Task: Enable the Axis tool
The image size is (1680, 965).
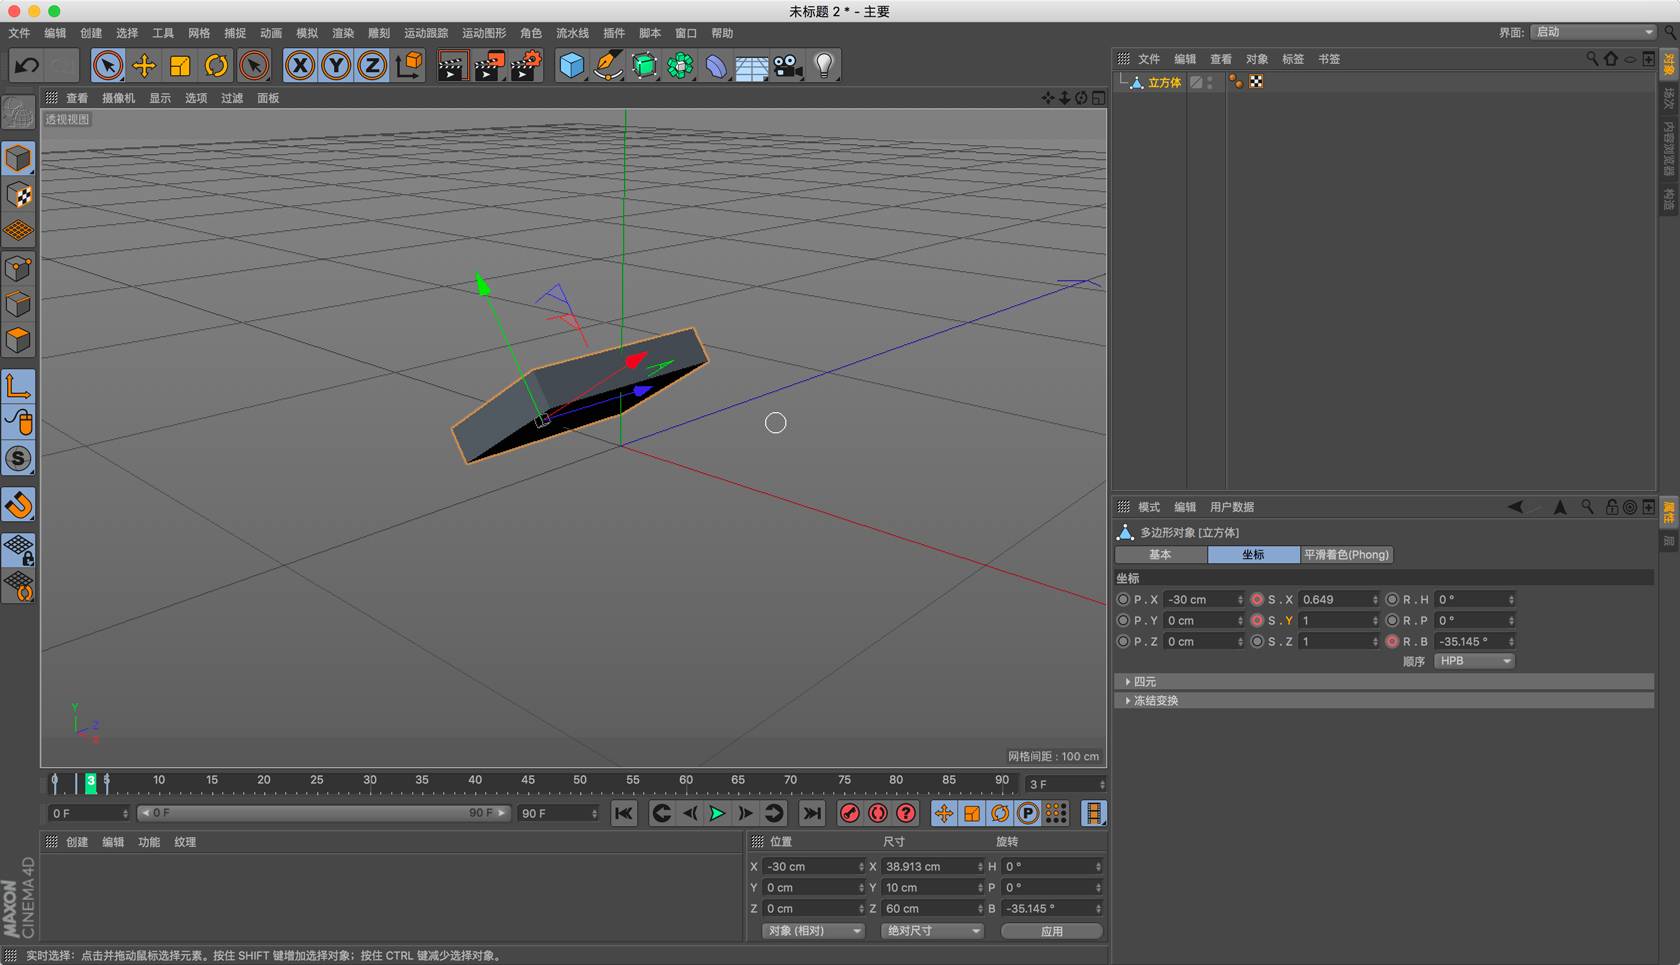Action: 18,386
